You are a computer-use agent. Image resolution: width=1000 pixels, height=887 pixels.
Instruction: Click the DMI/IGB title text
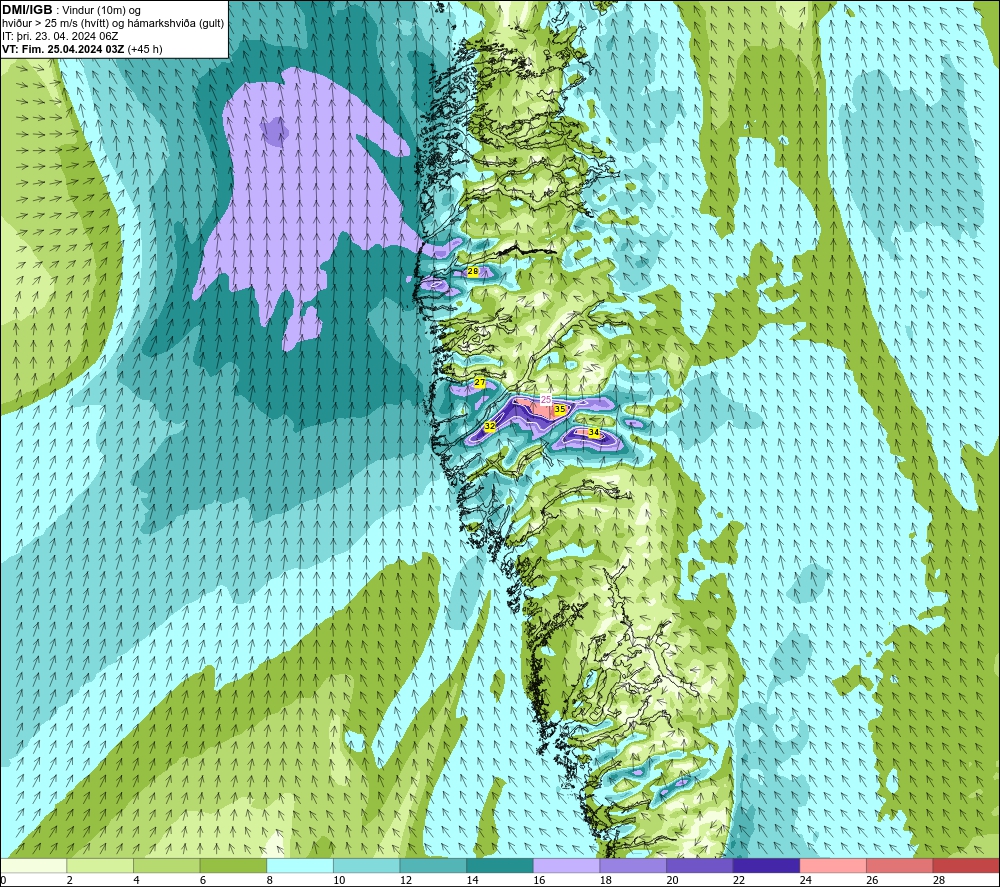[27, 10]
